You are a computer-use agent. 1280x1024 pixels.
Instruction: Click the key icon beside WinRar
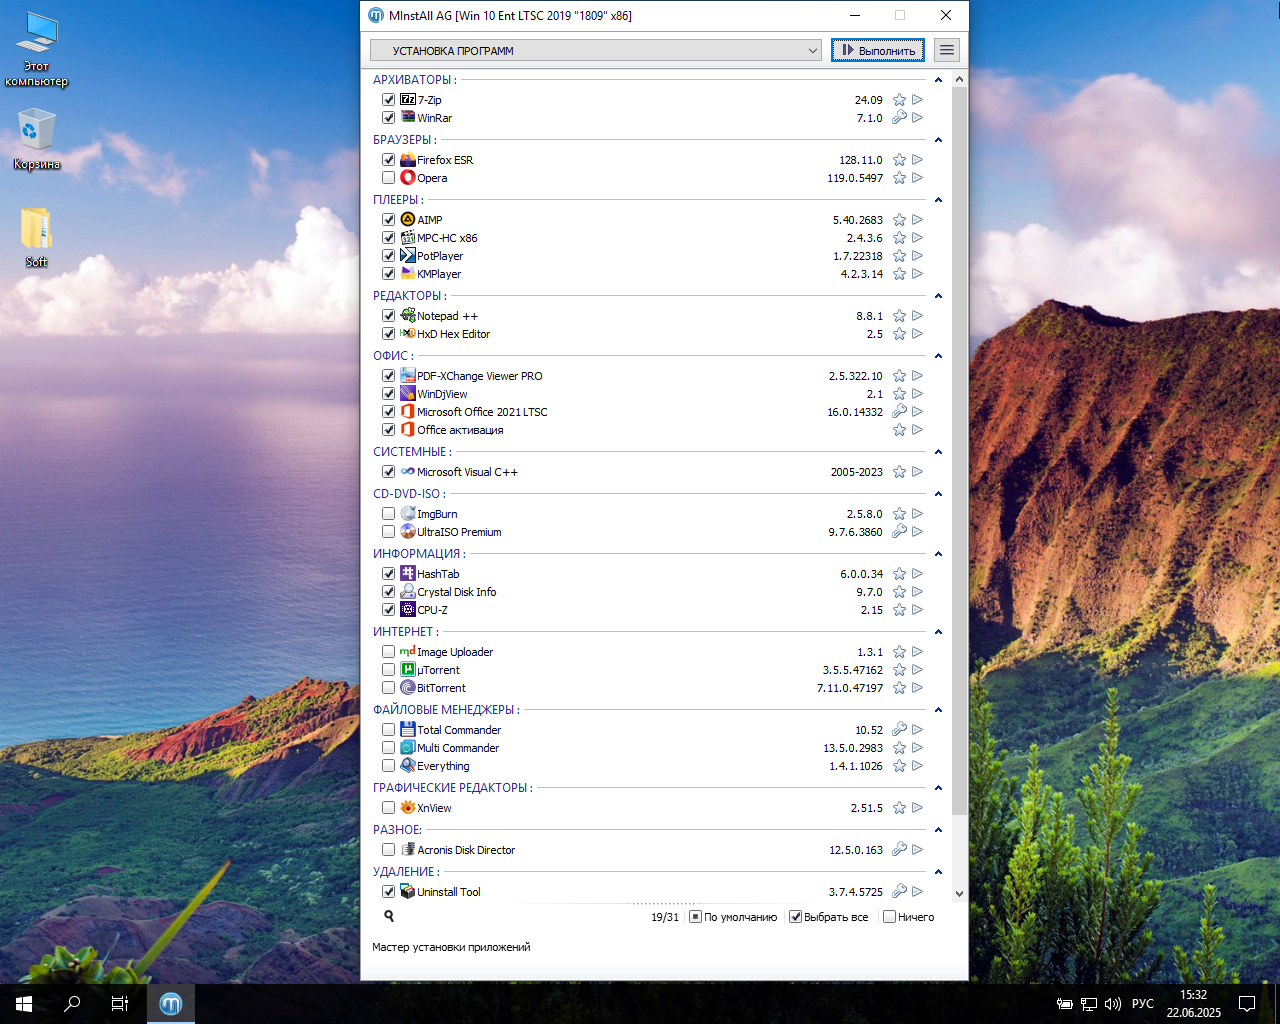point(899,118)
